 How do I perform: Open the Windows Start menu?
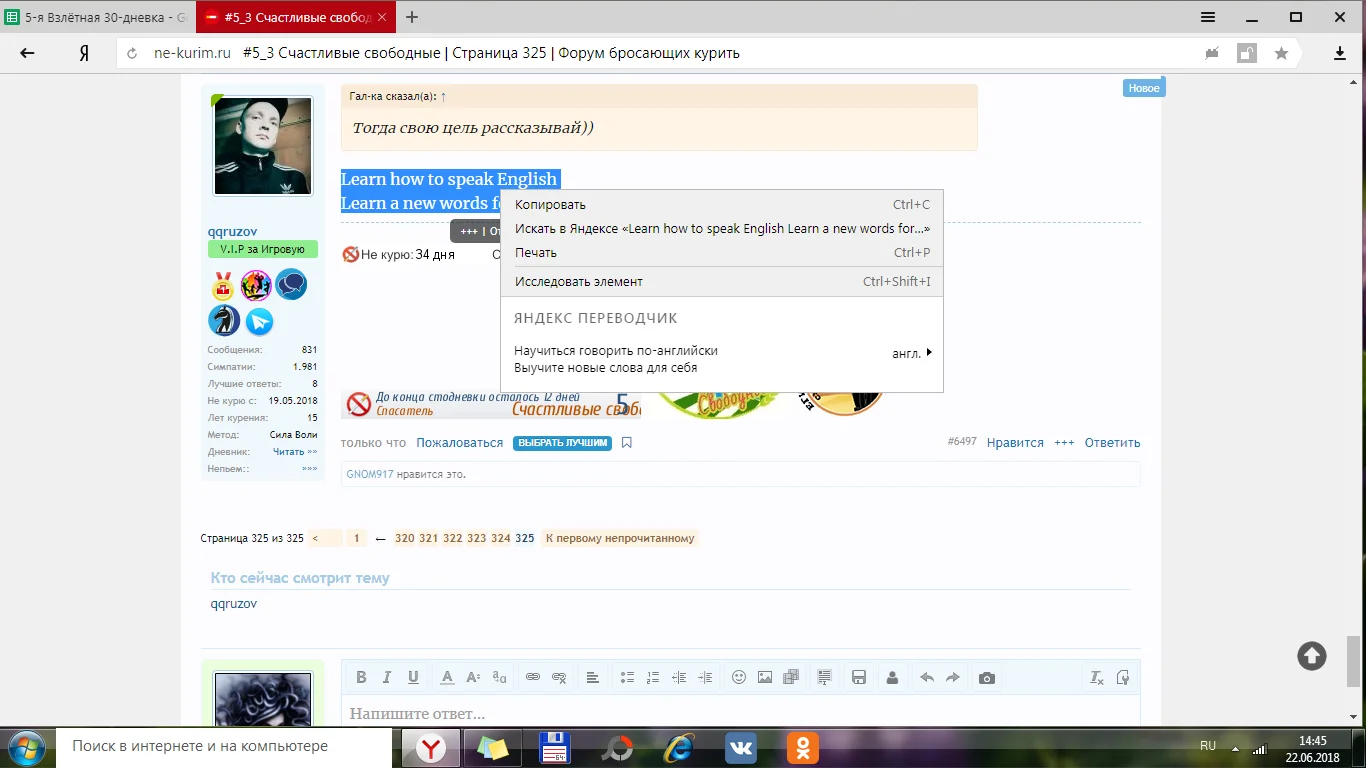click(x=26, y=747)
